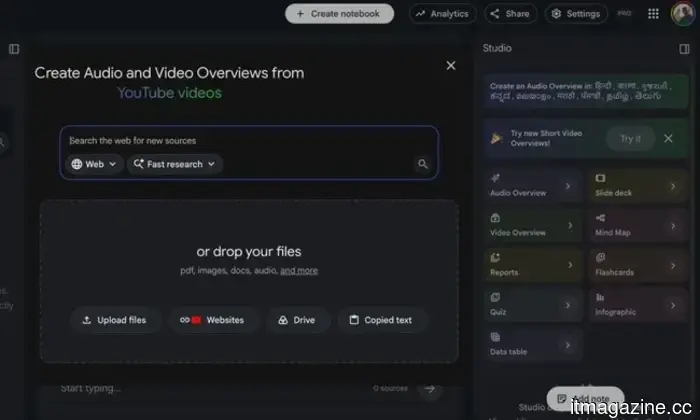Click the Upload files button

point(115,320)
